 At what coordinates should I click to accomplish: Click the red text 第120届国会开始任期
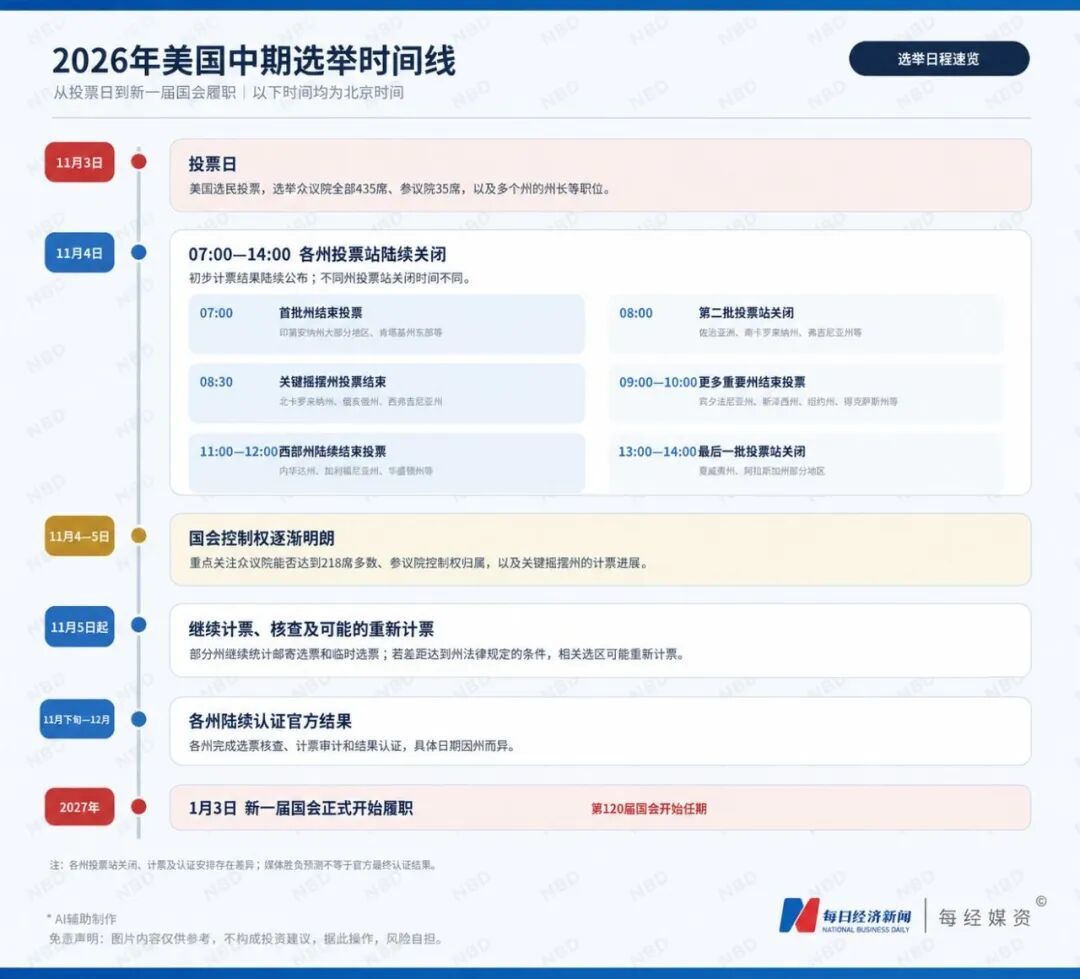coord(649,808)
